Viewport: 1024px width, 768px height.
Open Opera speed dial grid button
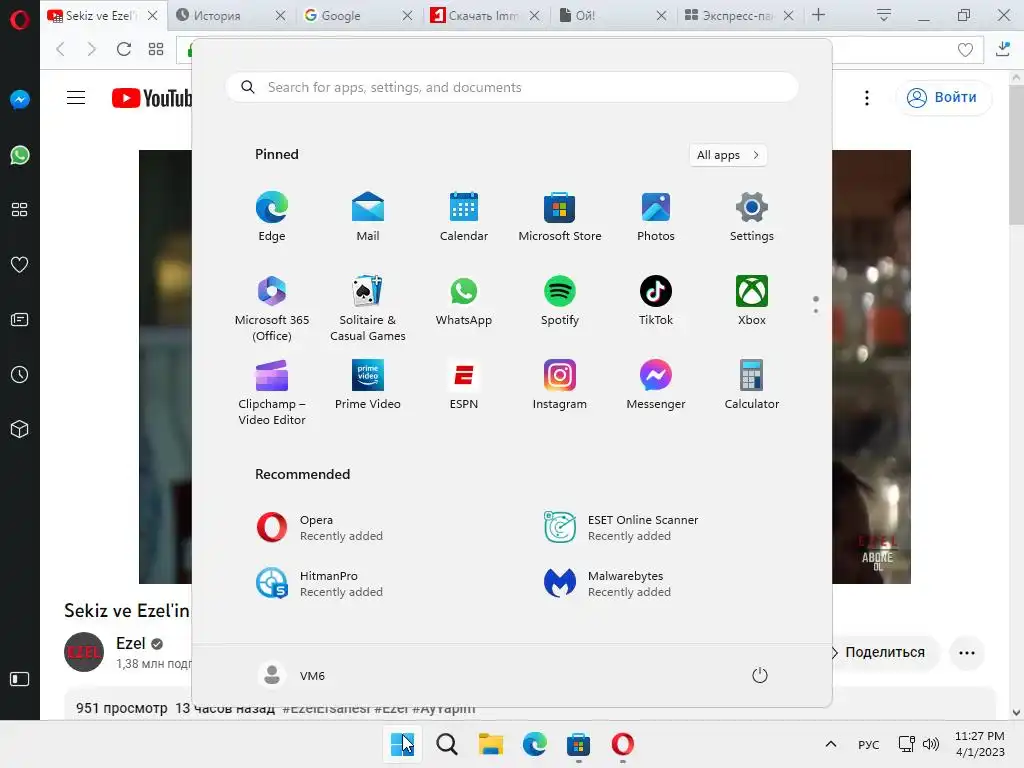[x=155, y=49]
